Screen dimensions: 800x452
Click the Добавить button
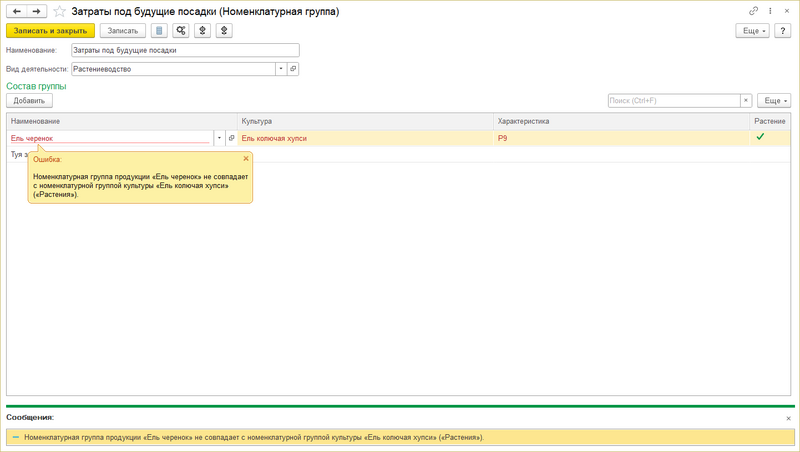click(x=29, y=101)
